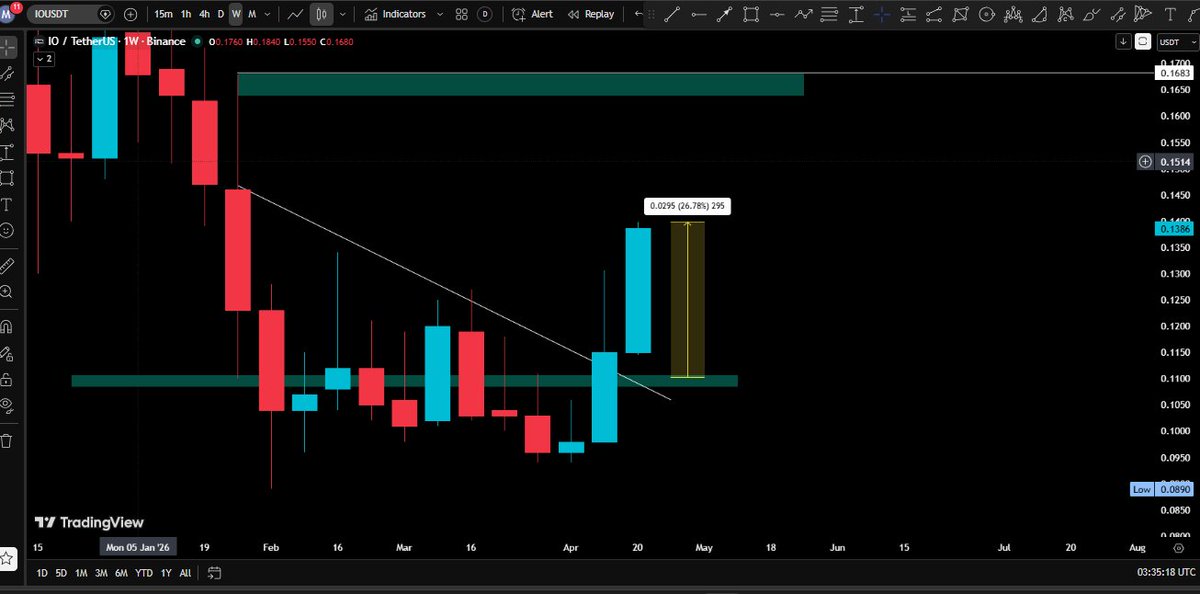Select the 1D date range

click(x=41, y=573)
